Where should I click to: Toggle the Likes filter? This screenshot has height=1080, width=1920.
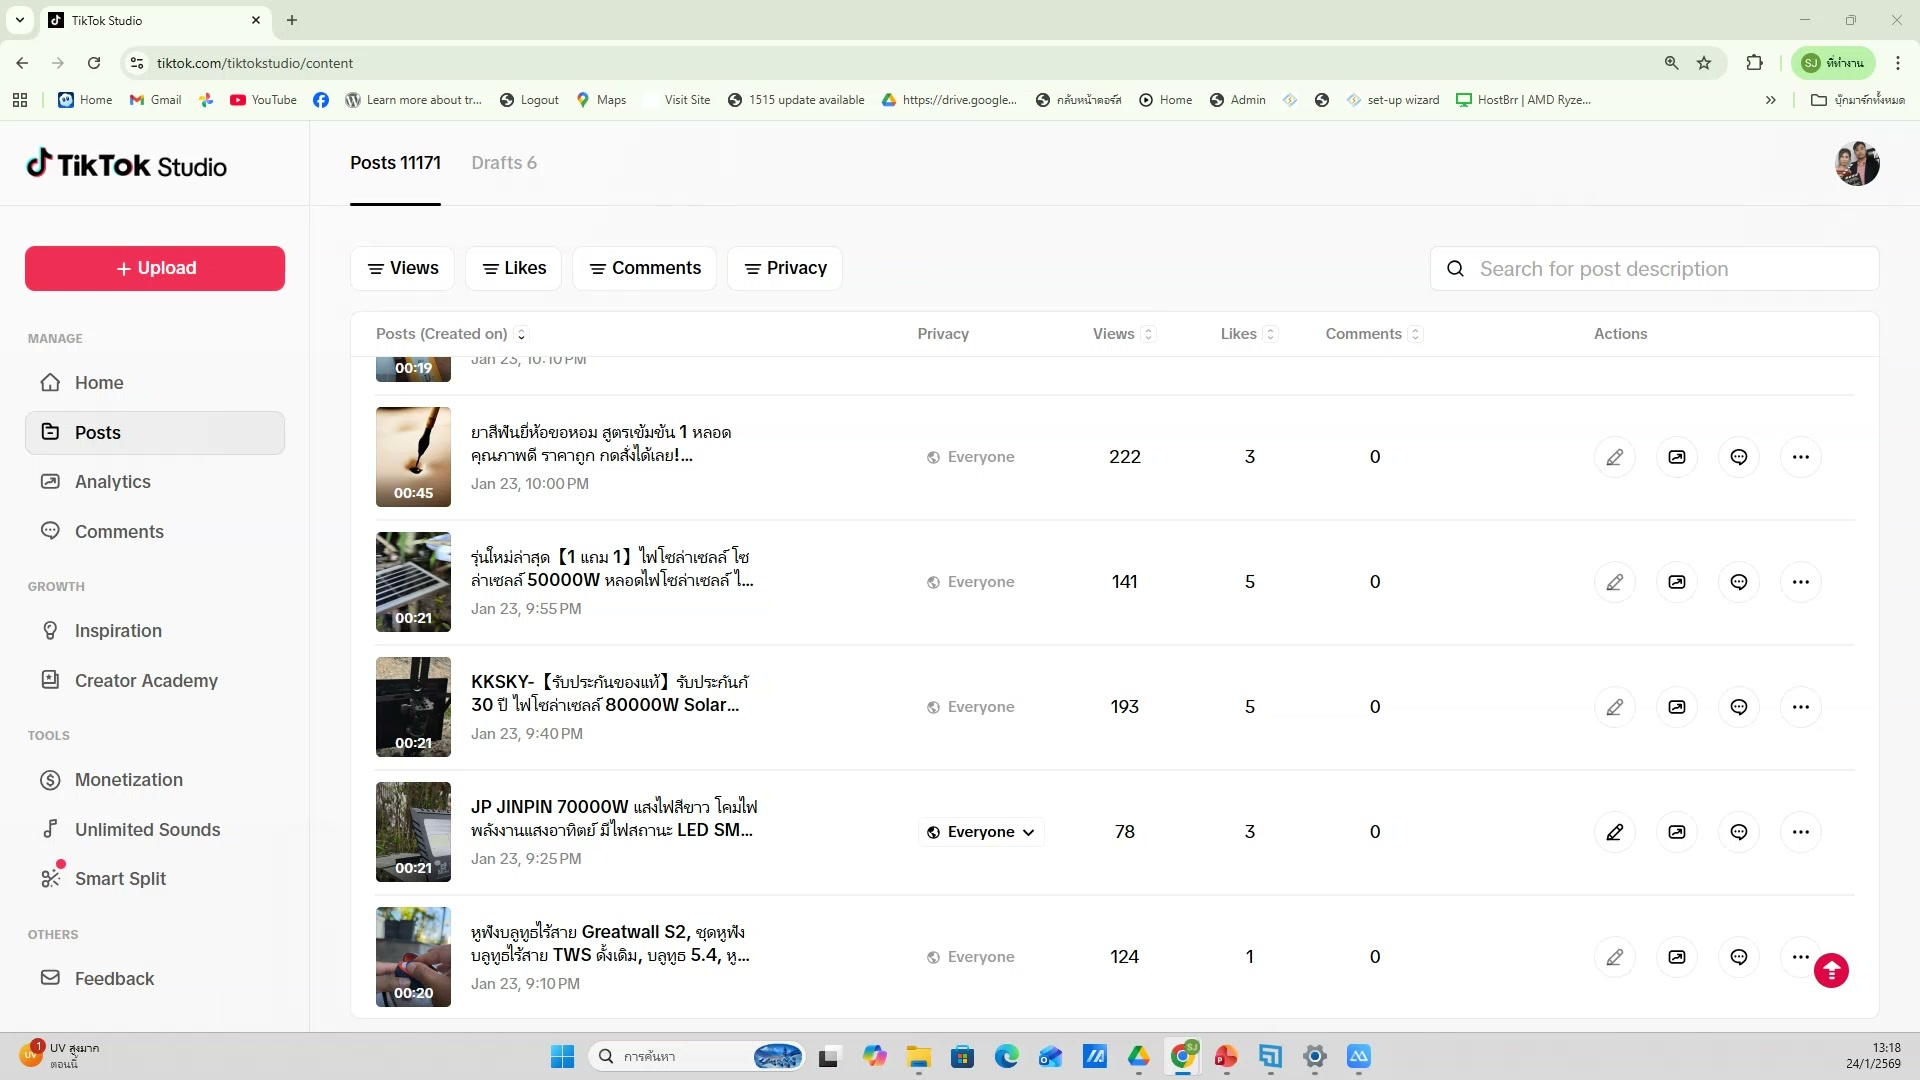(513, 267)
